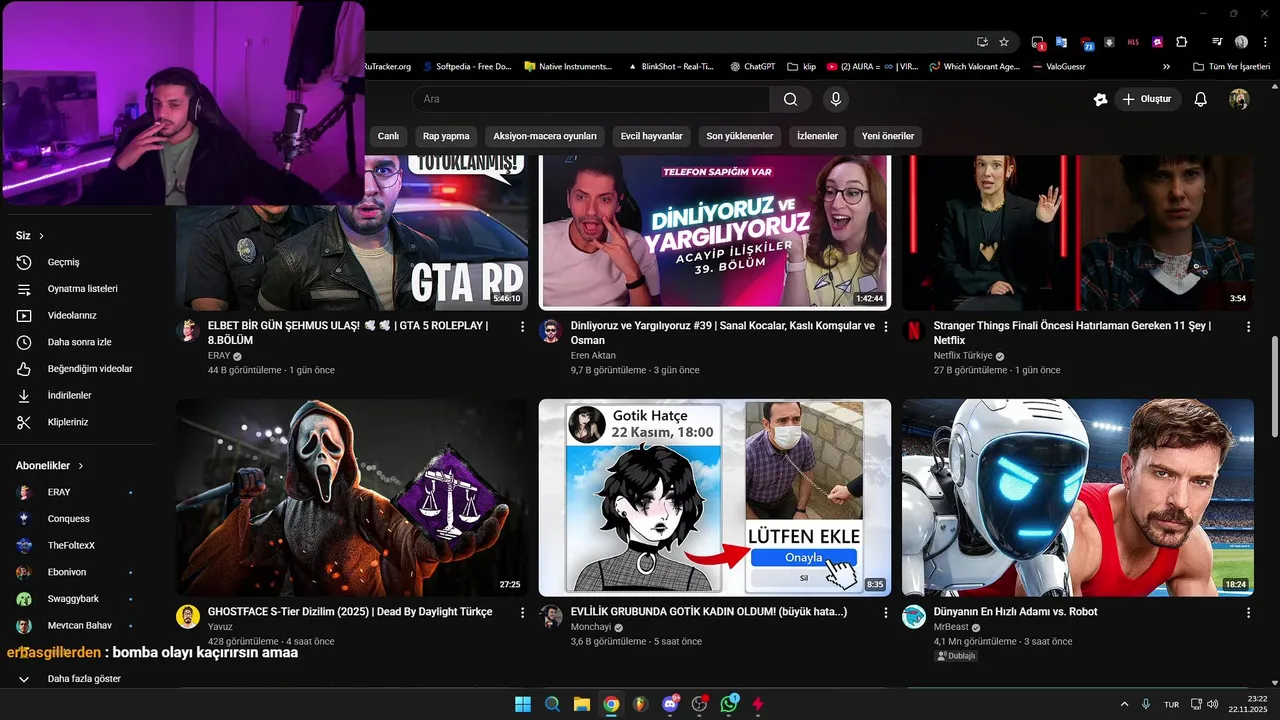Image resolution: width=1280 pixels, height=720 pixels.
Task: Open the ERAY channel under first video
Action: pos(219,356)
